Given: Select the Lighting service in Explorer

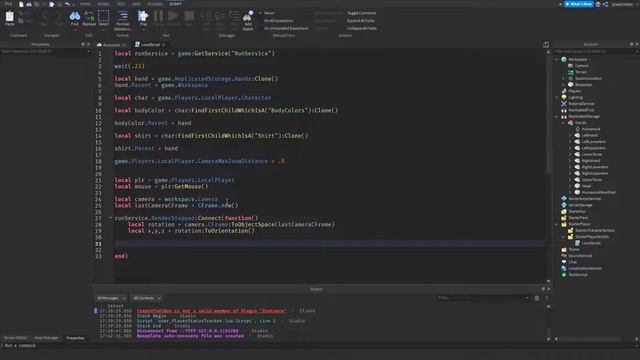Looking at the screenshot, I should tap(572, 98).
